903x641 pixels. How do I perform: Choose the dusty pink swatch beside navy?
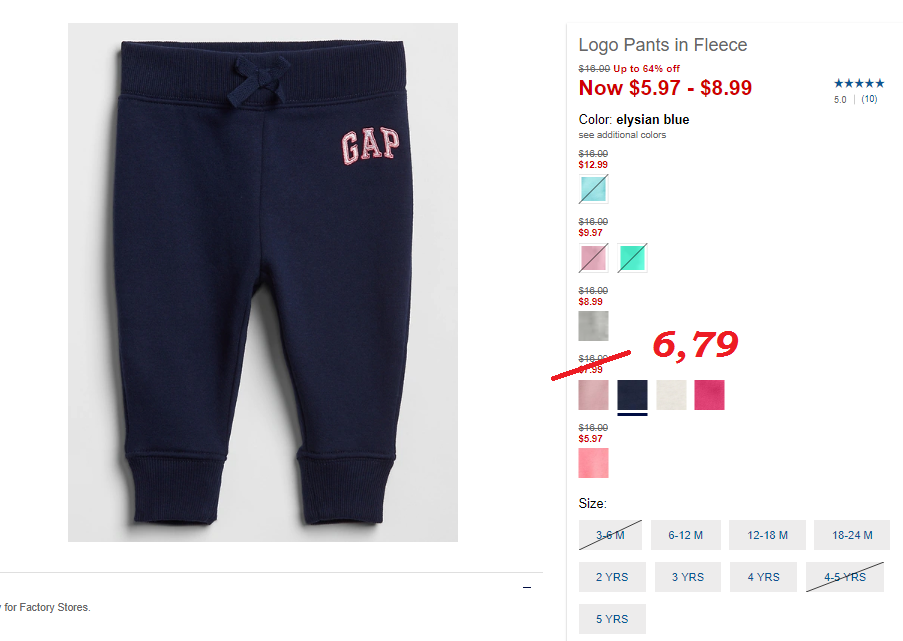(x=593, y=395)
